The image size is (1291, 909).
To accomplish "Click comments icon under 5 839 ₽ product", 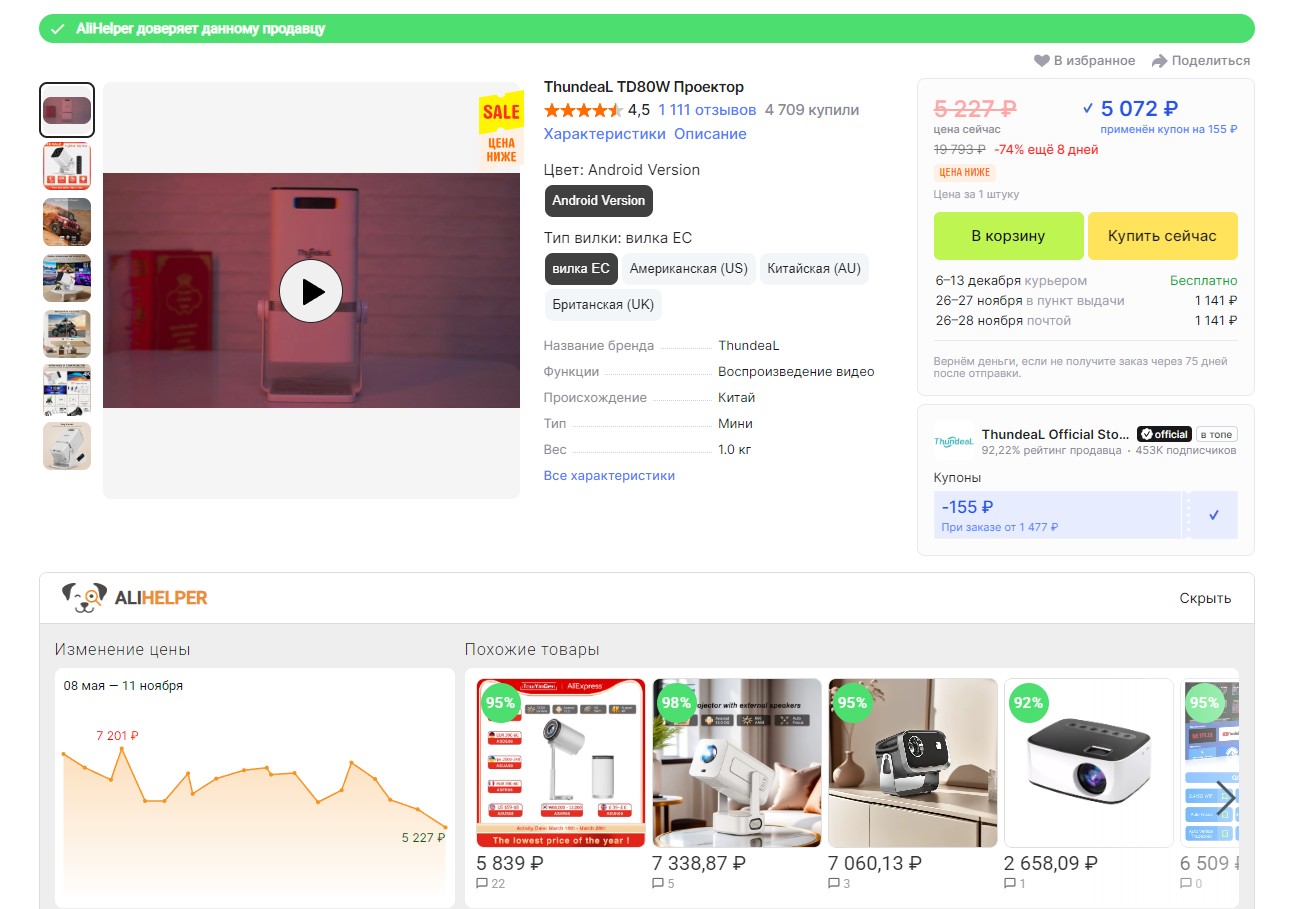I will point(483,884).
